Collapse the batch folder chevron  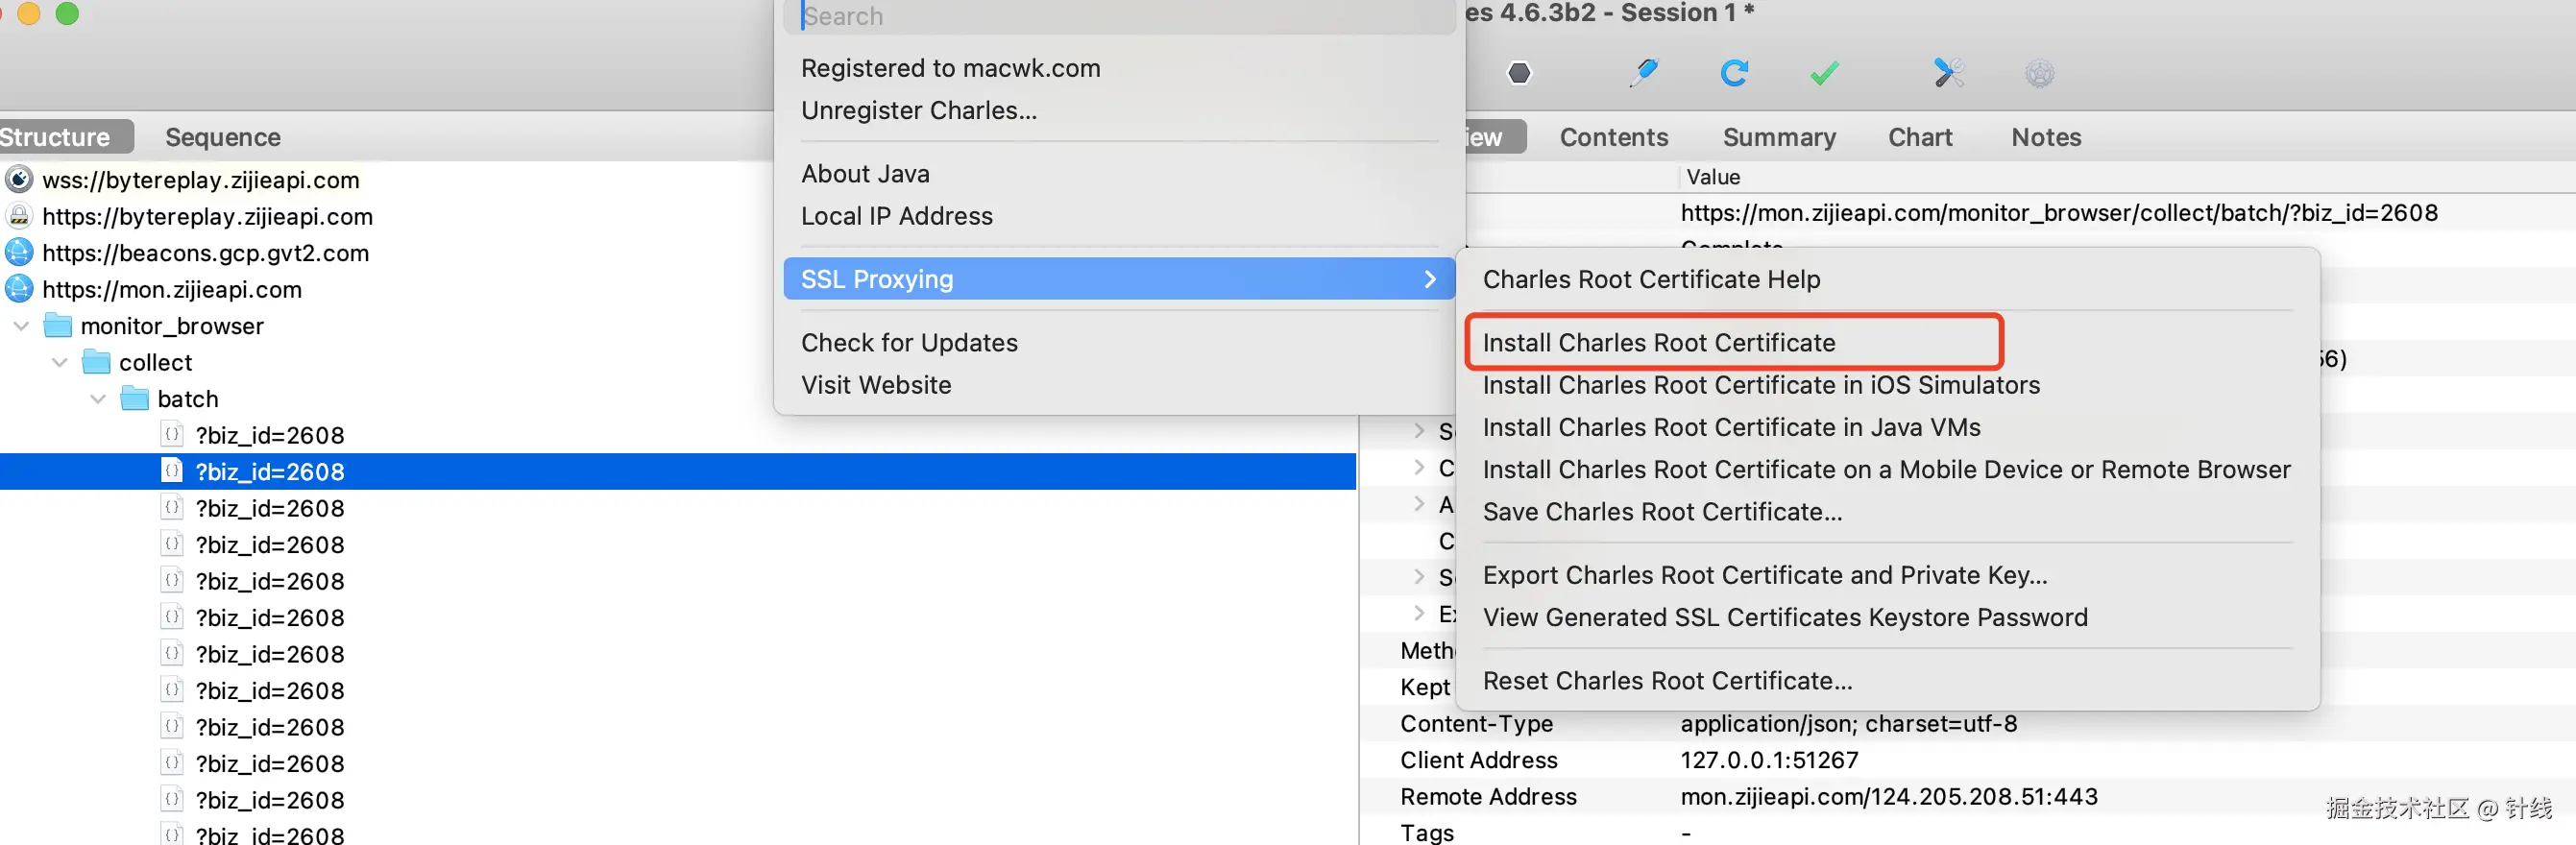pos(98,399)
